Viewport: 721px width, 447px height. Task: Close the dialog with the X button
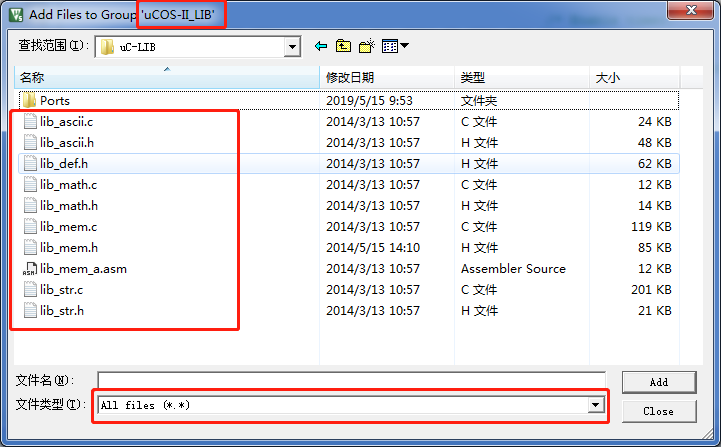pos(691,10)
